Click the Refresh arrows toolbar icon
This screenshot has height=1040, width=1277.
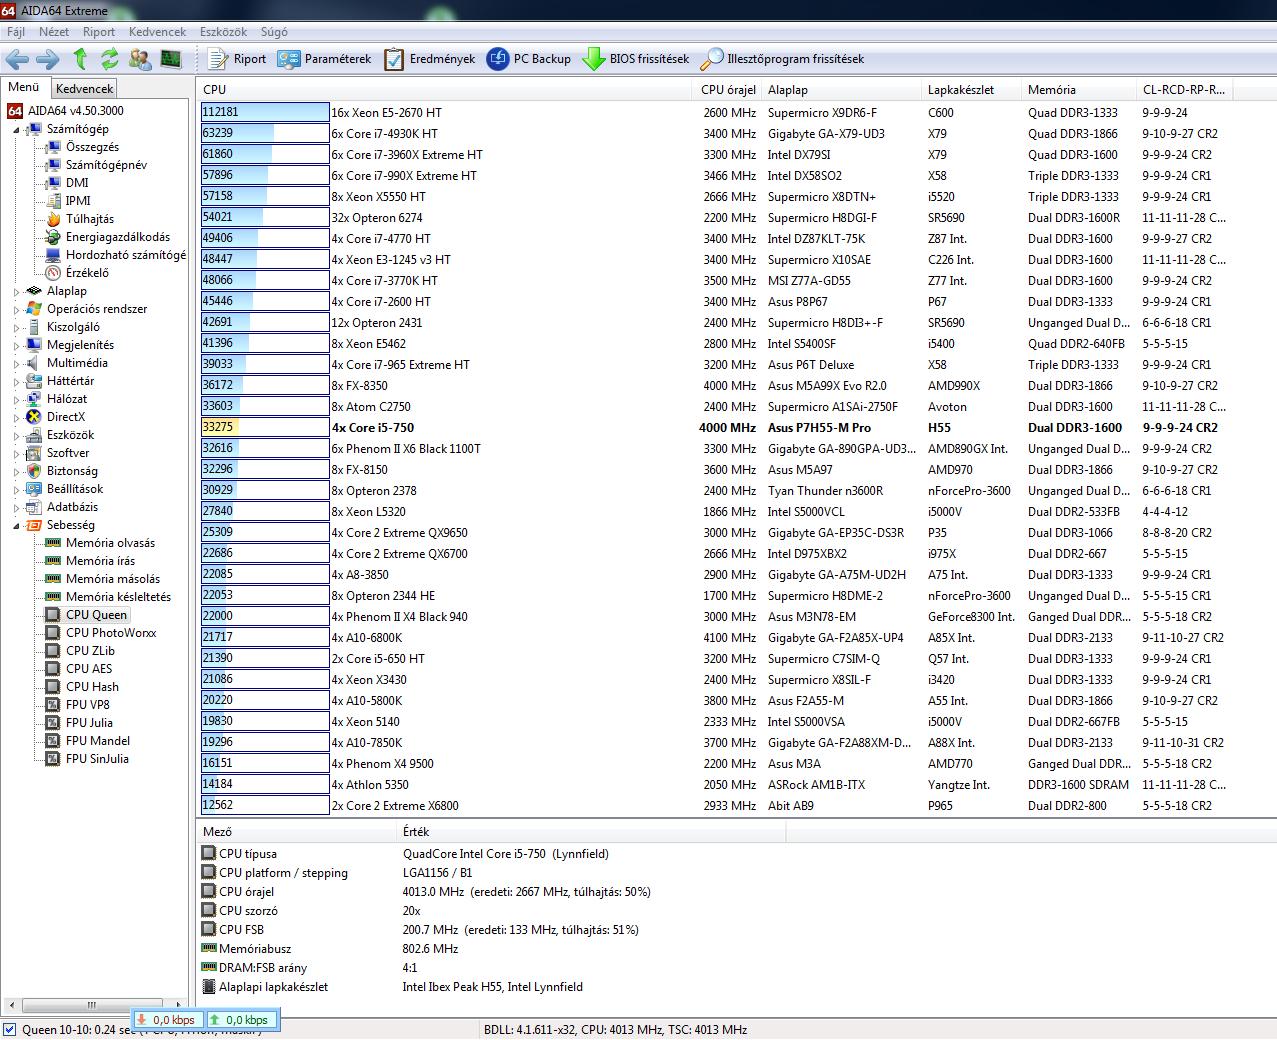(109, 59)
